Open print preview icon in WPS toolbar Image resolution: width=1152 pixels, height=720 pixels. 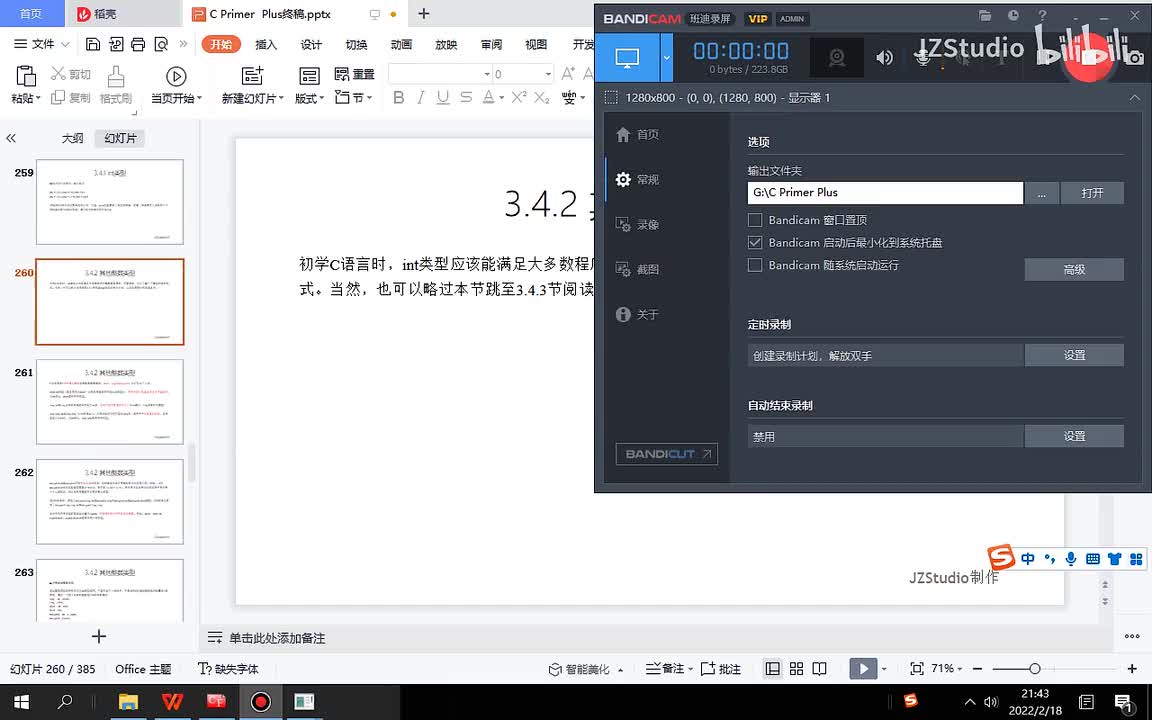point(161,44)
